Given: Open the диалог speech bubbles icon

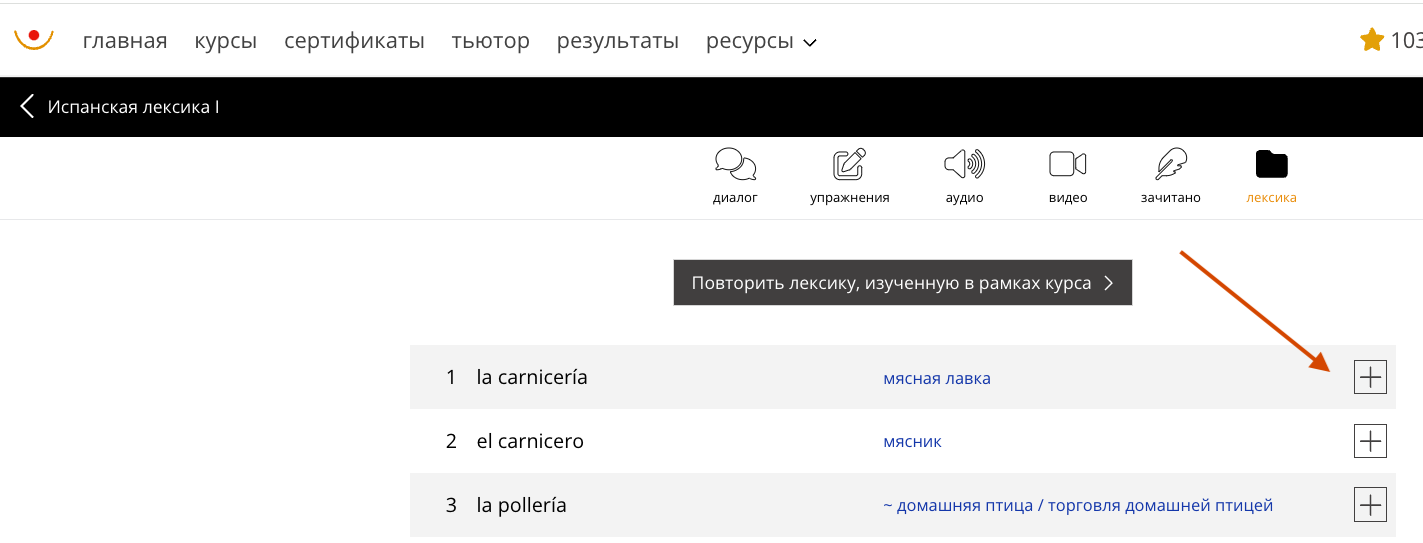Looking at the screenshot, I should [735, 164].
